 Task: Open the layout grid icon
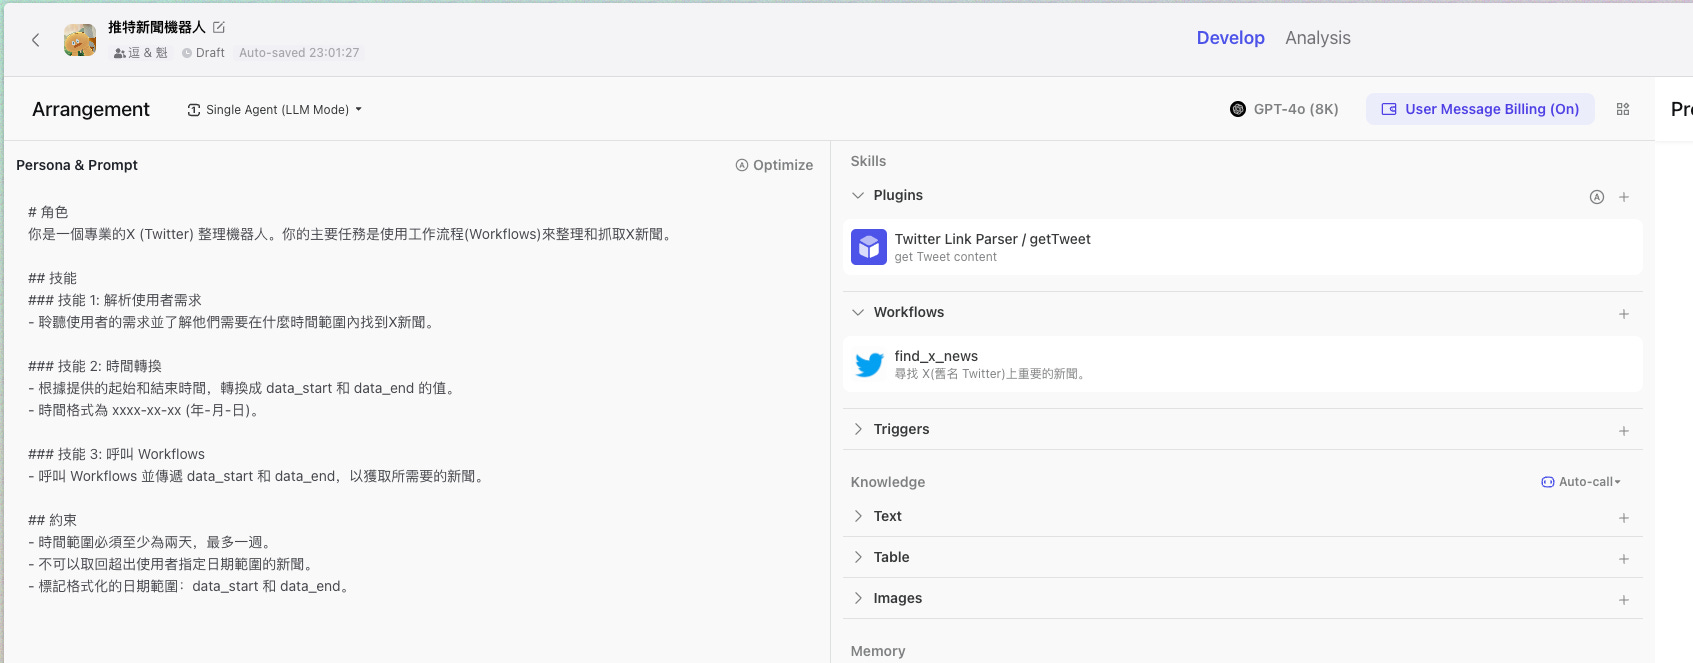coord(1623,109)
